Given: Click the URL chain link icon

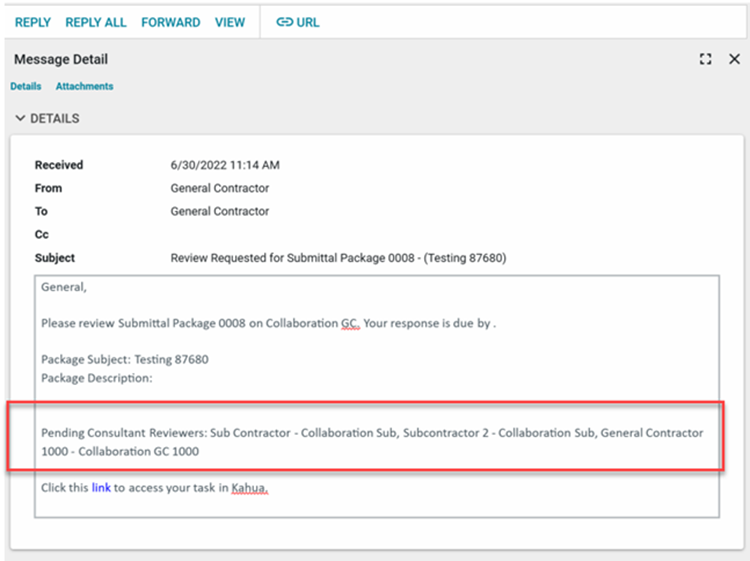Looking at the screenshot, I should click(x=285, y=22).
